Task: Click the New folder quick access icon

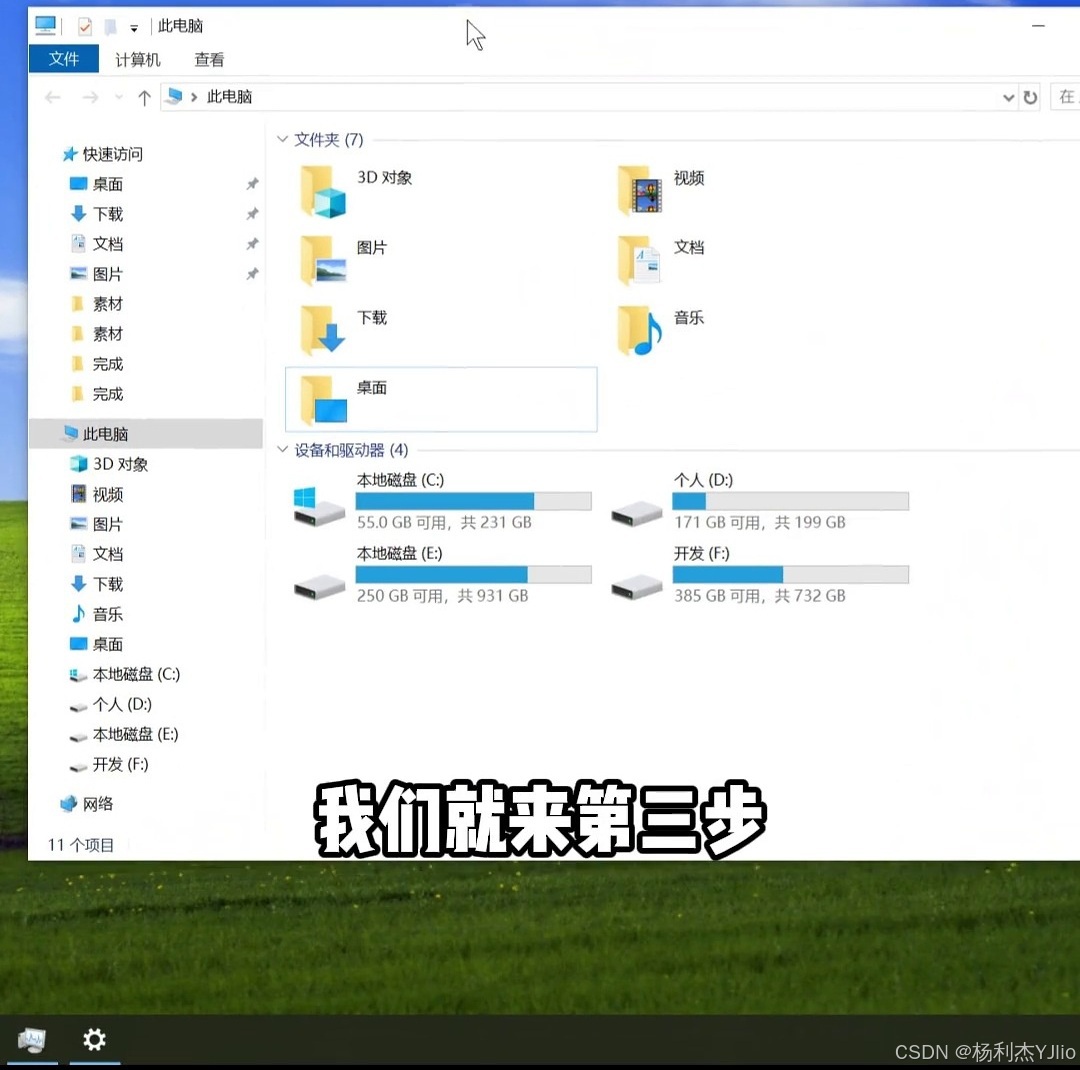Action: point(110,27)
